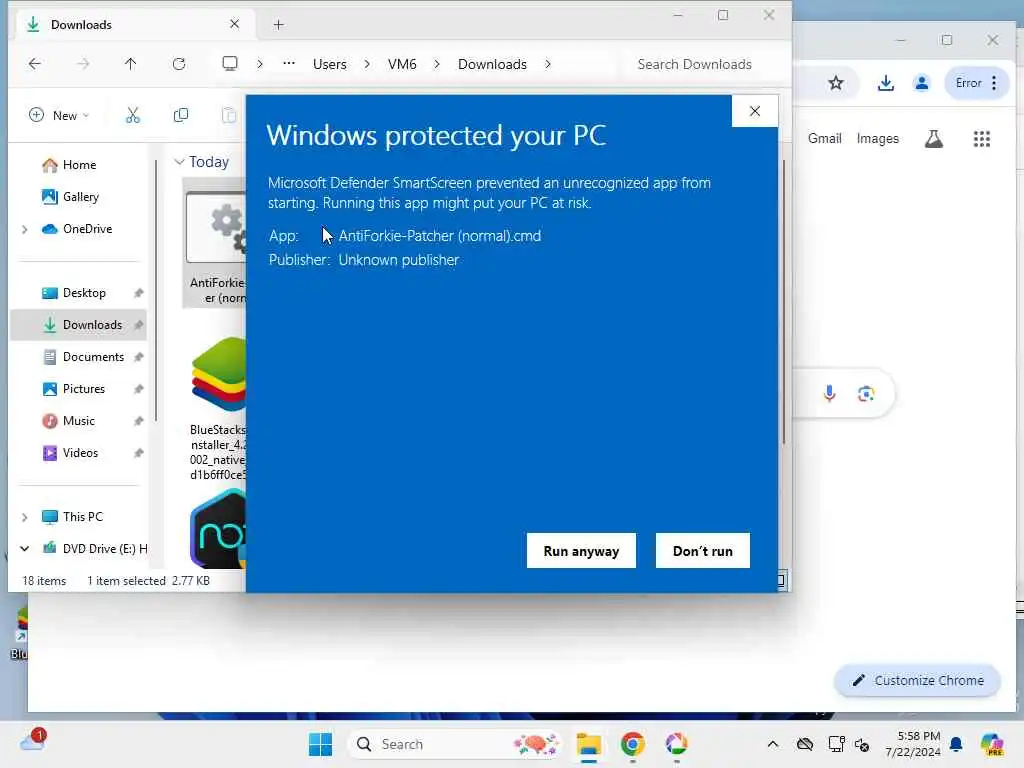The image size is (1024, 768).
Task: Click the Chrome Error menu button
Action: 976,83
